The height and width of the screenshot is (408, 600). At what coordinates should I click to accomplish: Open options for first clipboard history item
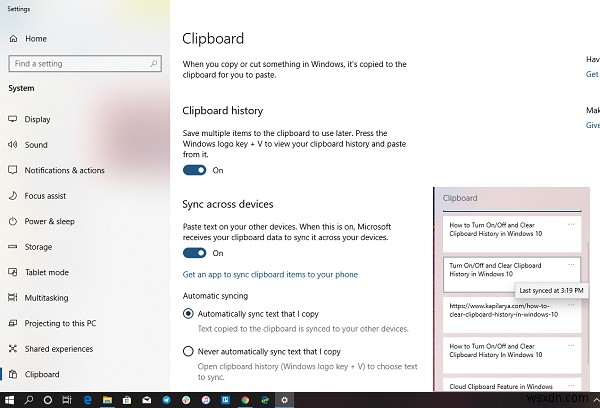pyautogui.click(x=571, y=224)
